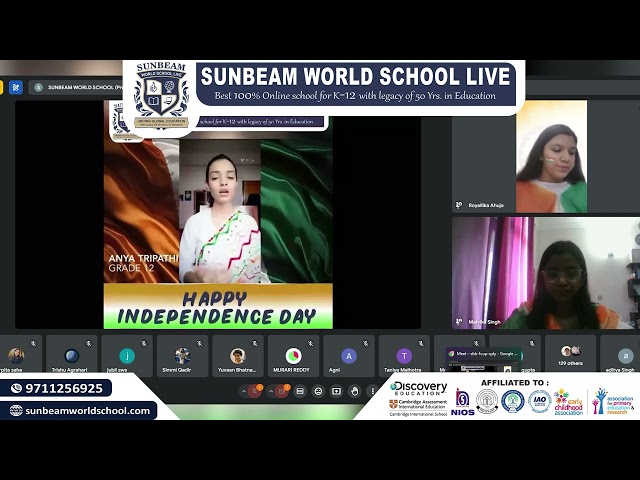640x480 pixels.
Task: Click the Meet window preview popup title
Action: coord(487,354)
